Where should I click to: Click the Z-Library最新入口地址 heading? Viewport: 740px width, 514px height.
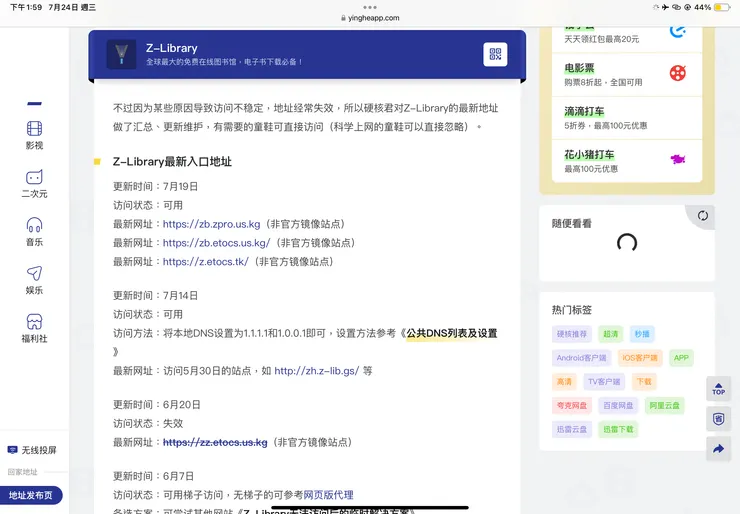tap(172, 162)
